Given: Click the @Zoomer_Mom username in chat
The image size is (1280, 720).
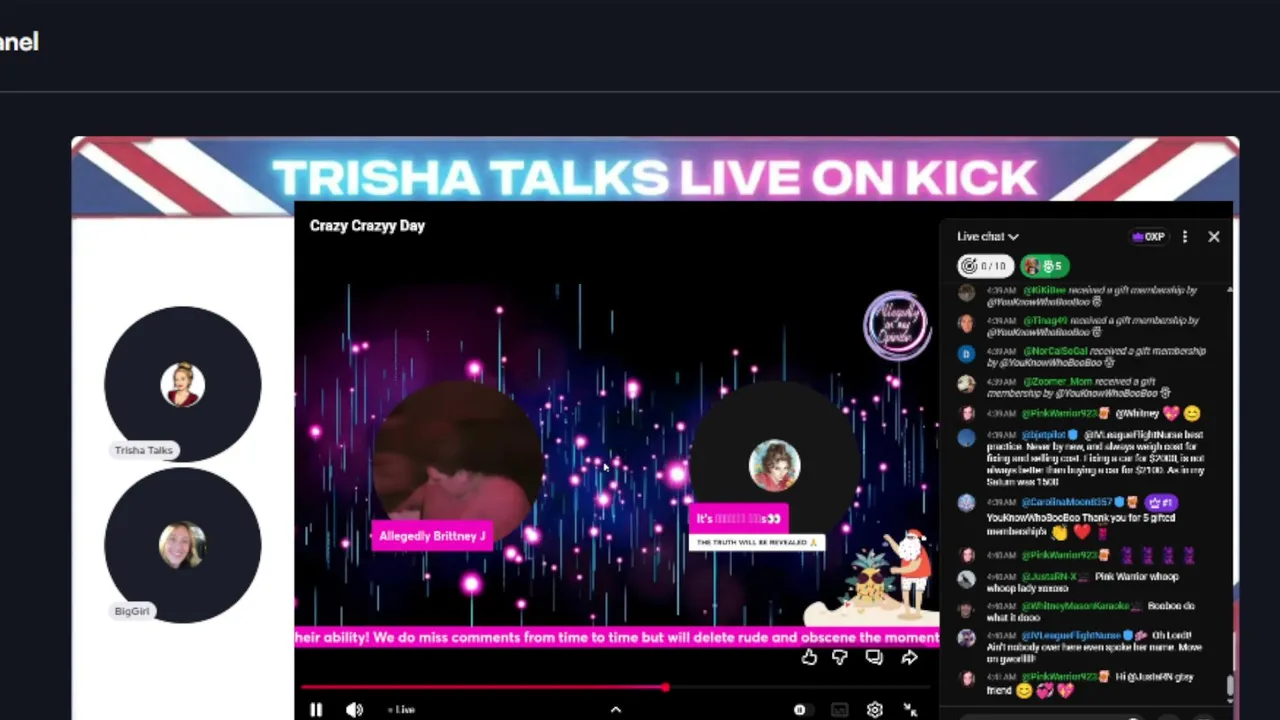Looking at the screenshot, I should pos(1058,381).
